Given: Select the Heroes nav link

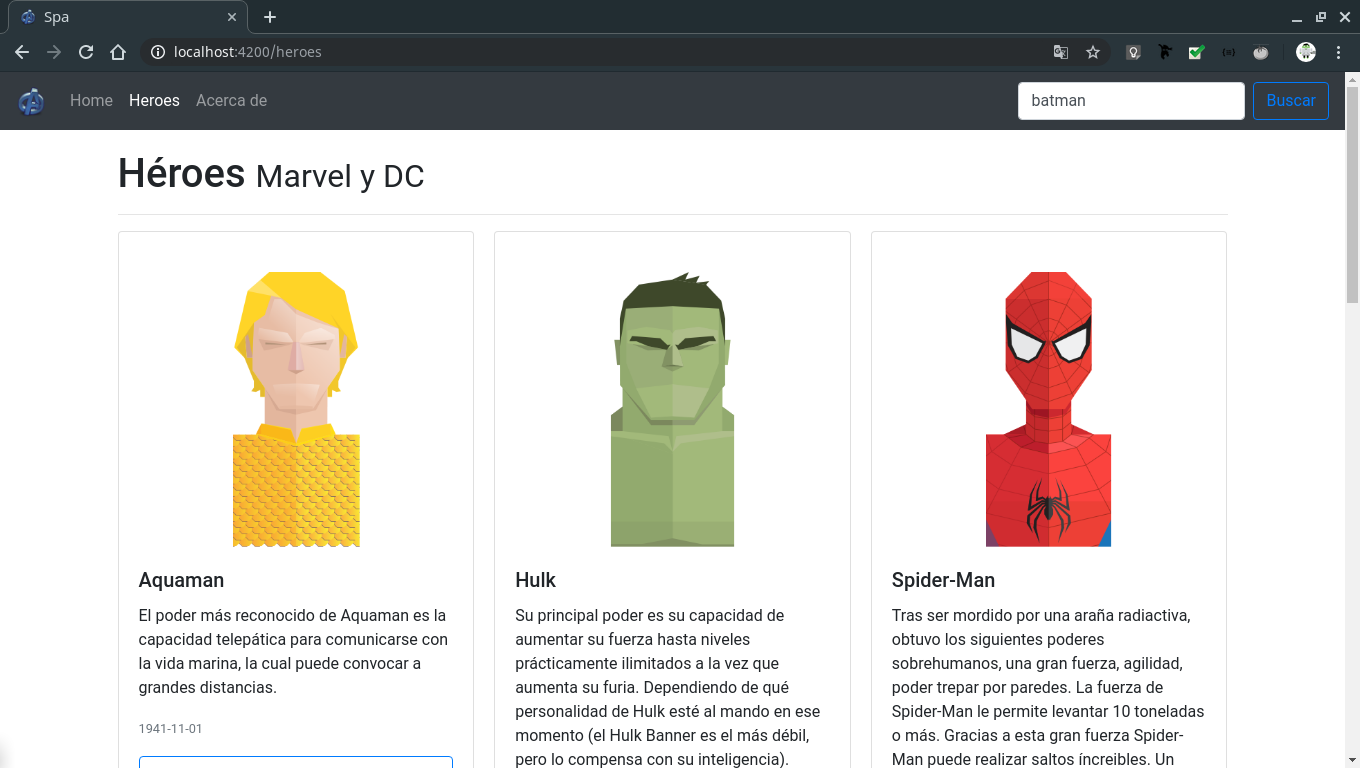Looking at the screenshot, I should click(x=154, y=100).
